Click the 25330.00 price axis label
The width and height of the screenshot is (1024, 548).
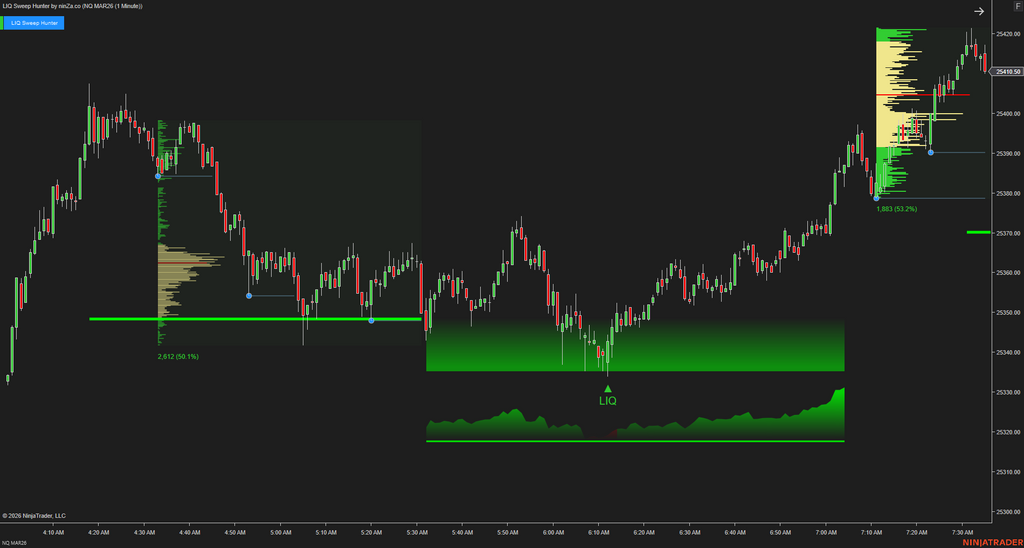click(1006, 393)
